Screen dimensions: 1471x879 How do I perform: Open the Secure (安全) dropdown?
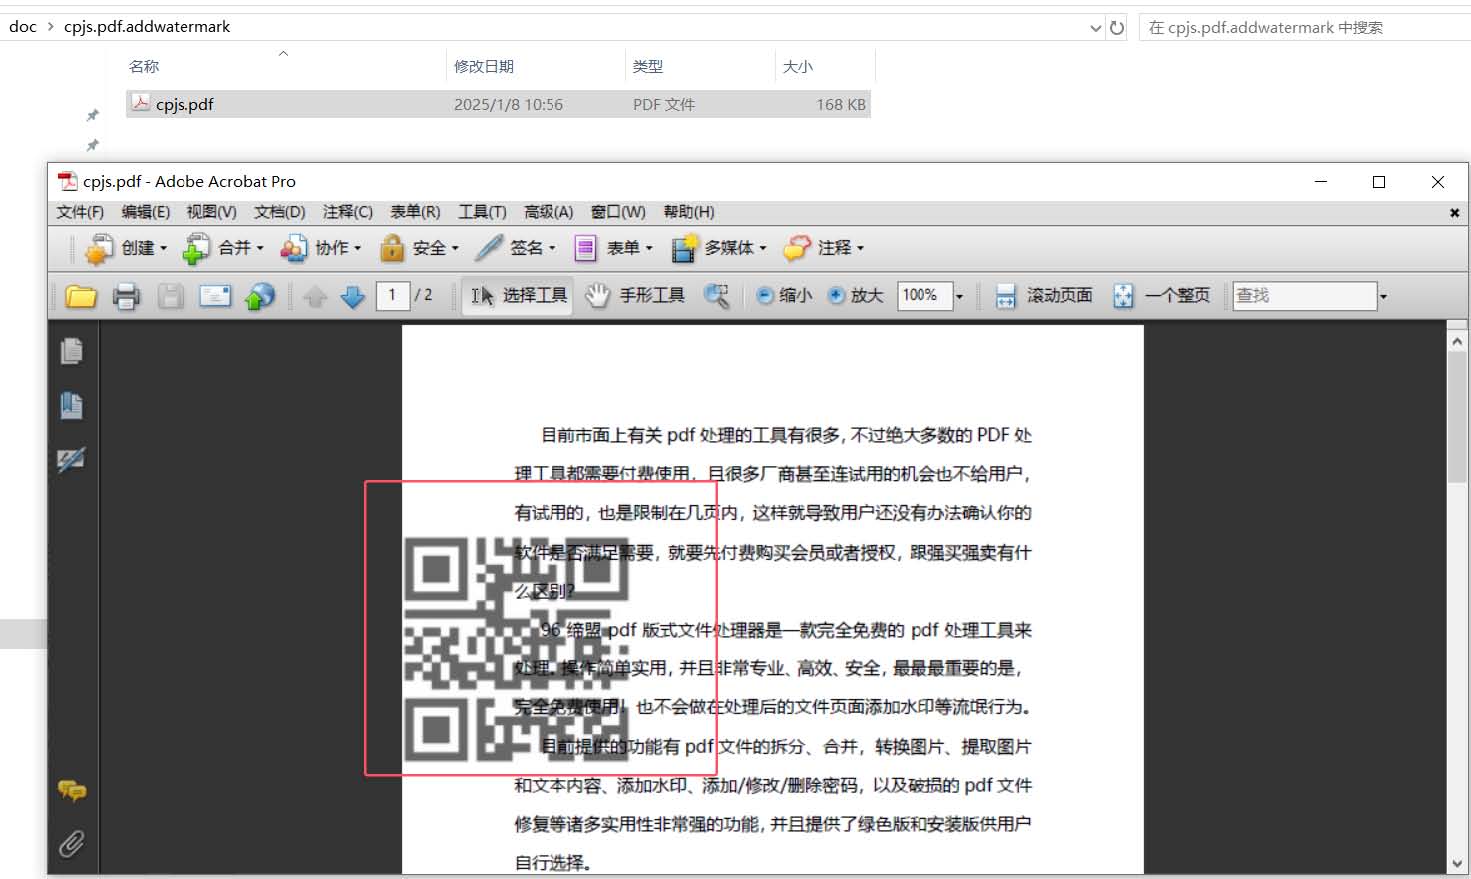pyautogui.click(x=419, y=248)
